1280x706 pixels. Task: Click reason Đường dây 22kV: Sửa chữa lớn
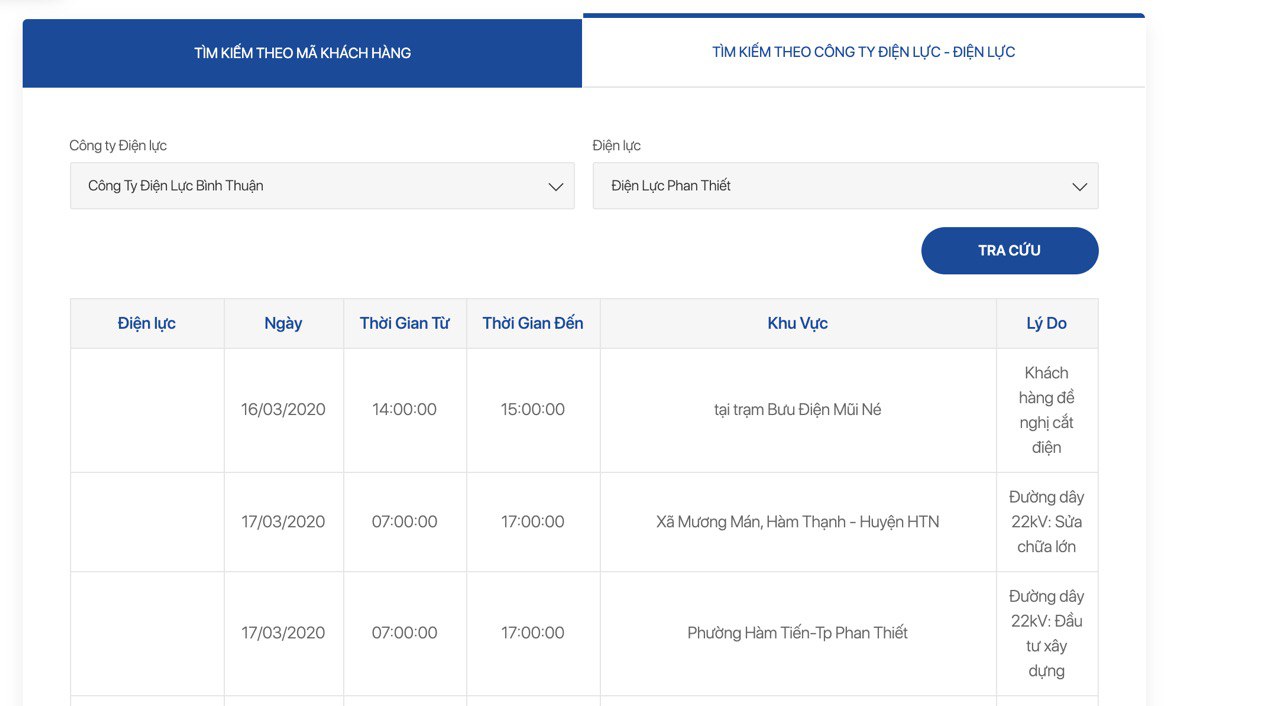tap(1047, 522)
